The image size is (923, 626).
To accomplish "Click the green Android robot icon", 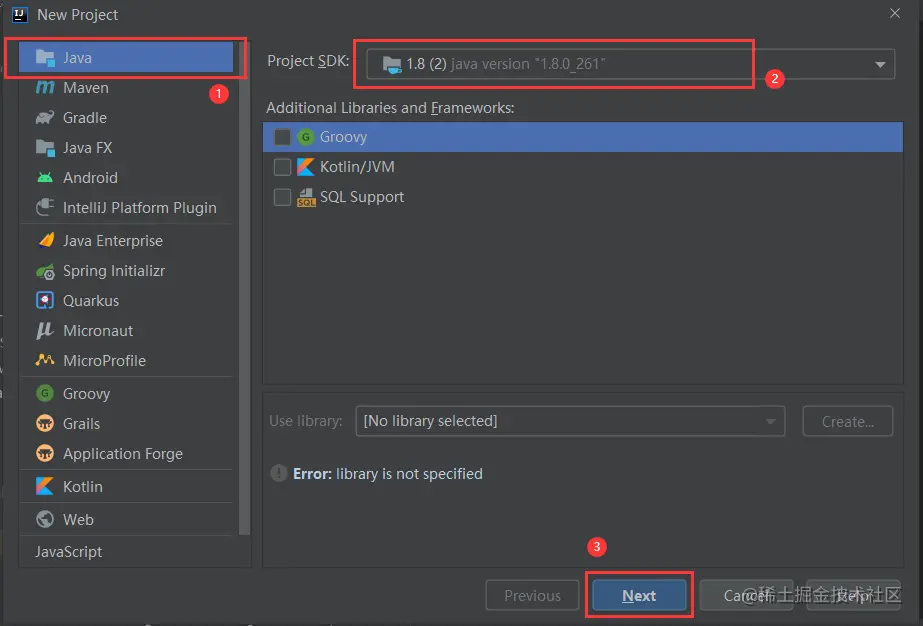I will (45, 177).
